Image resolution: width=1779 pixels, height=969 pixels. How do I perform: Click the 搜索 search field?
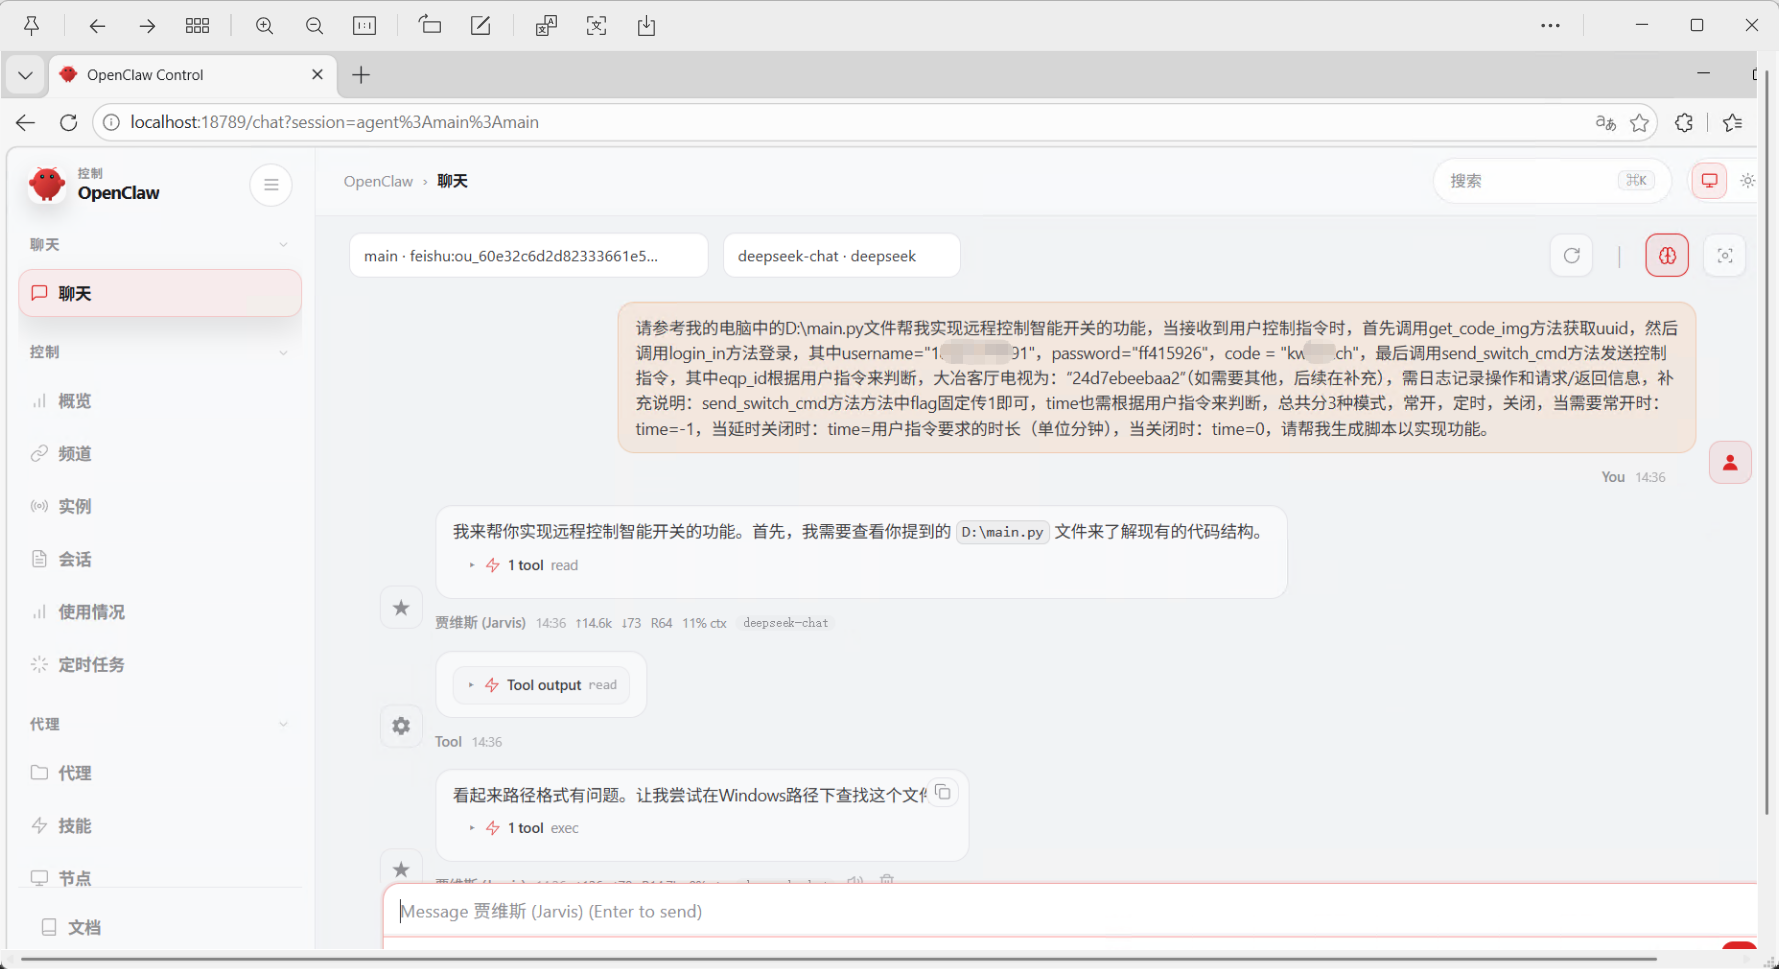pyautogui.click(x=1552, y=181)
